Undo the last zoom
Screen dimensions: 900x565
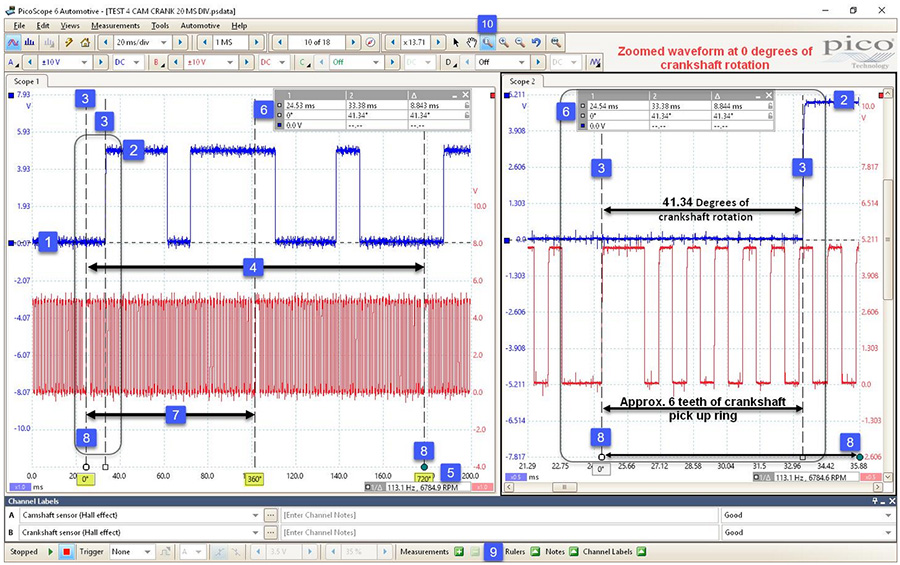(x=536, y=42)
